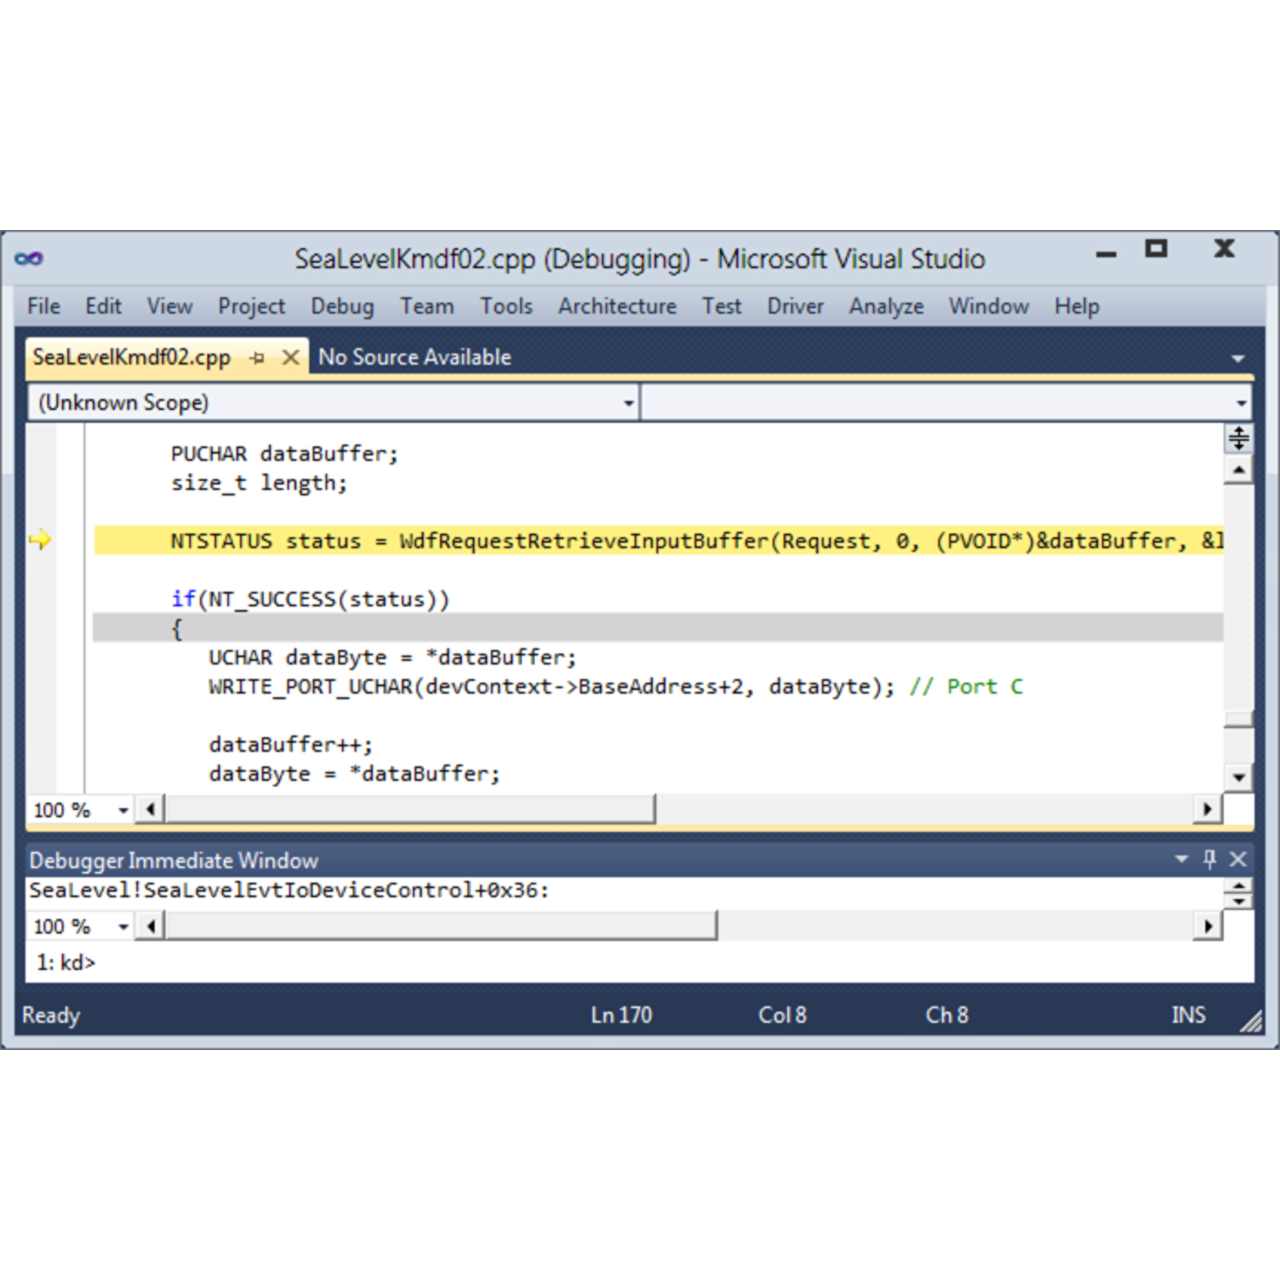Open the (Unknown Scope) dropdown

628,402
